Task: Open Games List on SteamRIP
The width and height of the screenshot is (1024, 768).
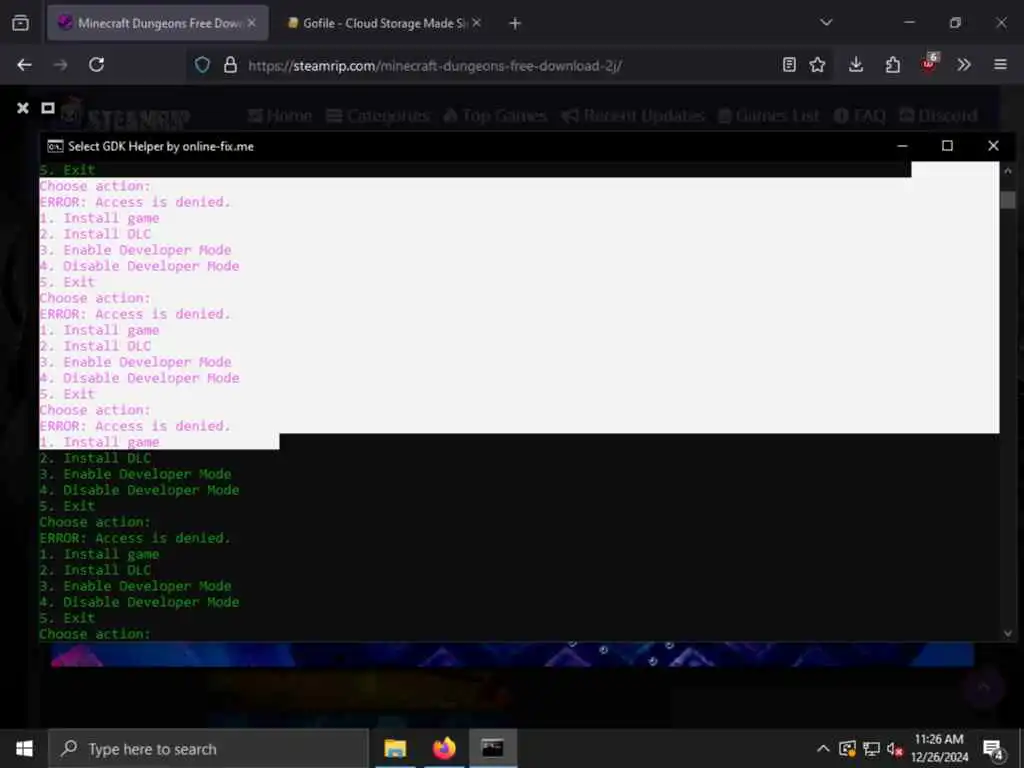Action: (x=768, y=116)
